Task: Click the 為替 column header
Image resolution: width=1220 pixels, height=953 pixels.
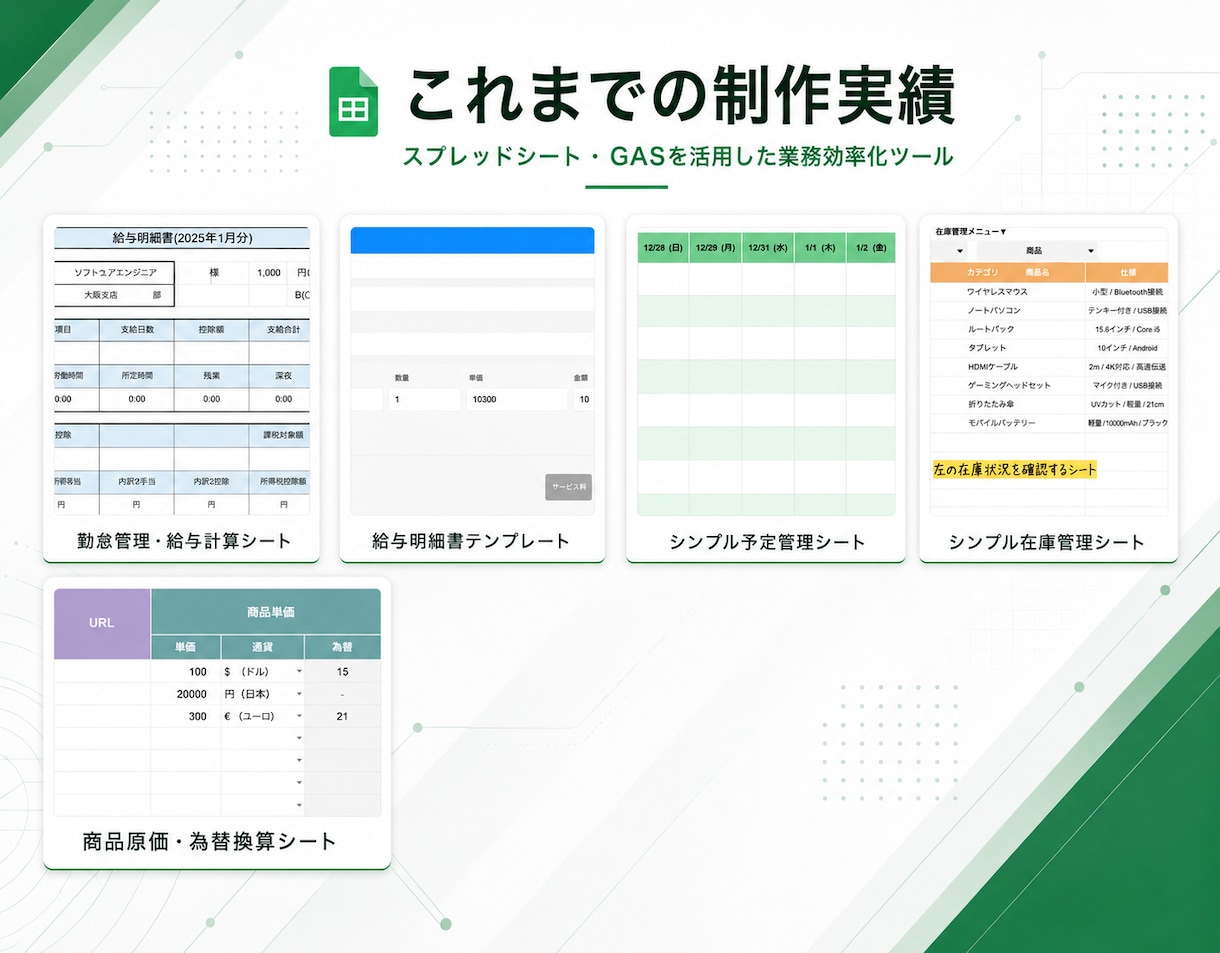Action: (x=343, y=647)
